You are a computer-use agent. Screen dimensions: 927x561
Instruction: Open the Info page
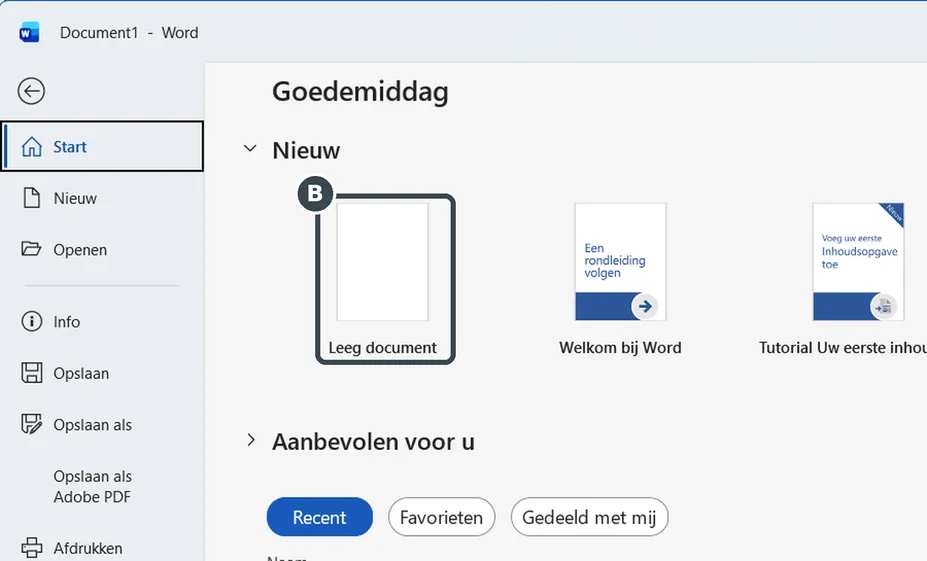click(102, 322)
